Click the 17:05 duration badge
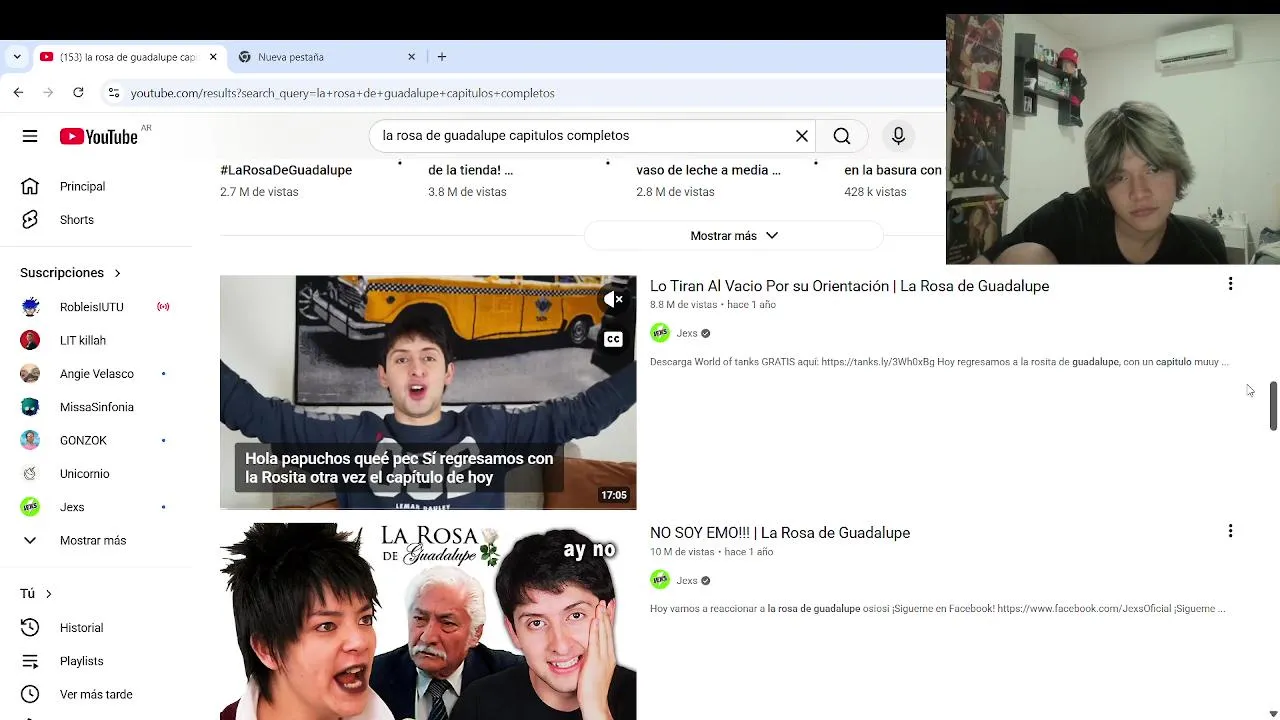The height and width of the screenshot is (720, 1280). coord(614,495)
